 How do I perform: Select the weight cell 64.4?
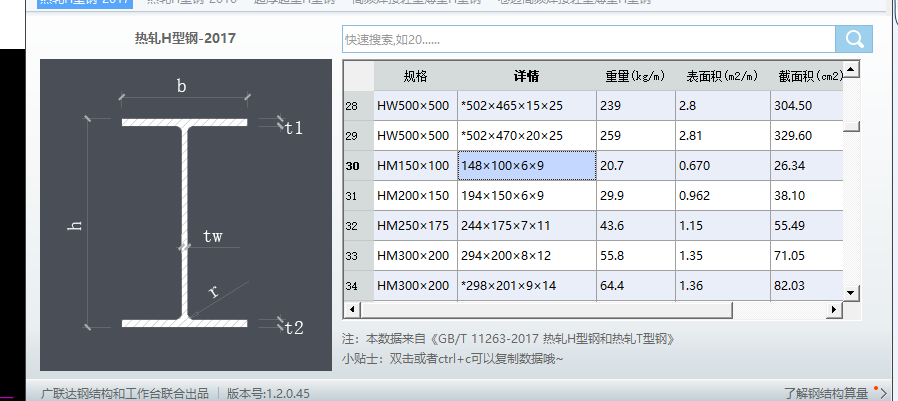pyautogui.click(x=636, y=285)
